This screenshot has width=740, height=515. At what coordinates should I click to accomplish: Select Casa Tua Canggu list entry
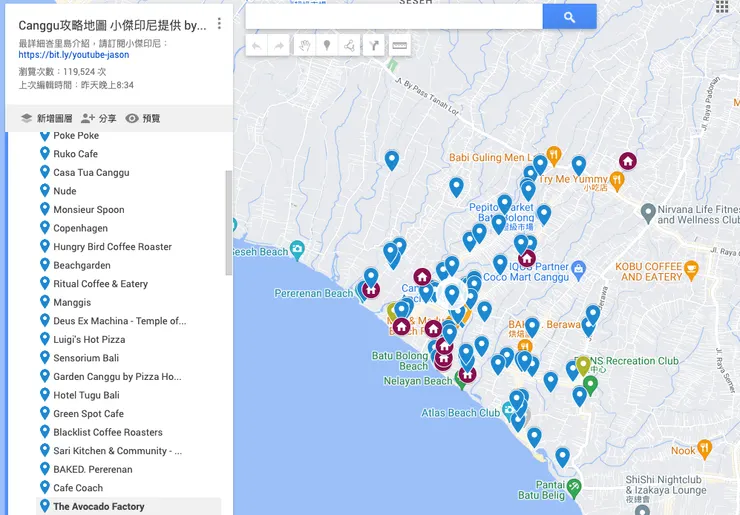(91, 172)
